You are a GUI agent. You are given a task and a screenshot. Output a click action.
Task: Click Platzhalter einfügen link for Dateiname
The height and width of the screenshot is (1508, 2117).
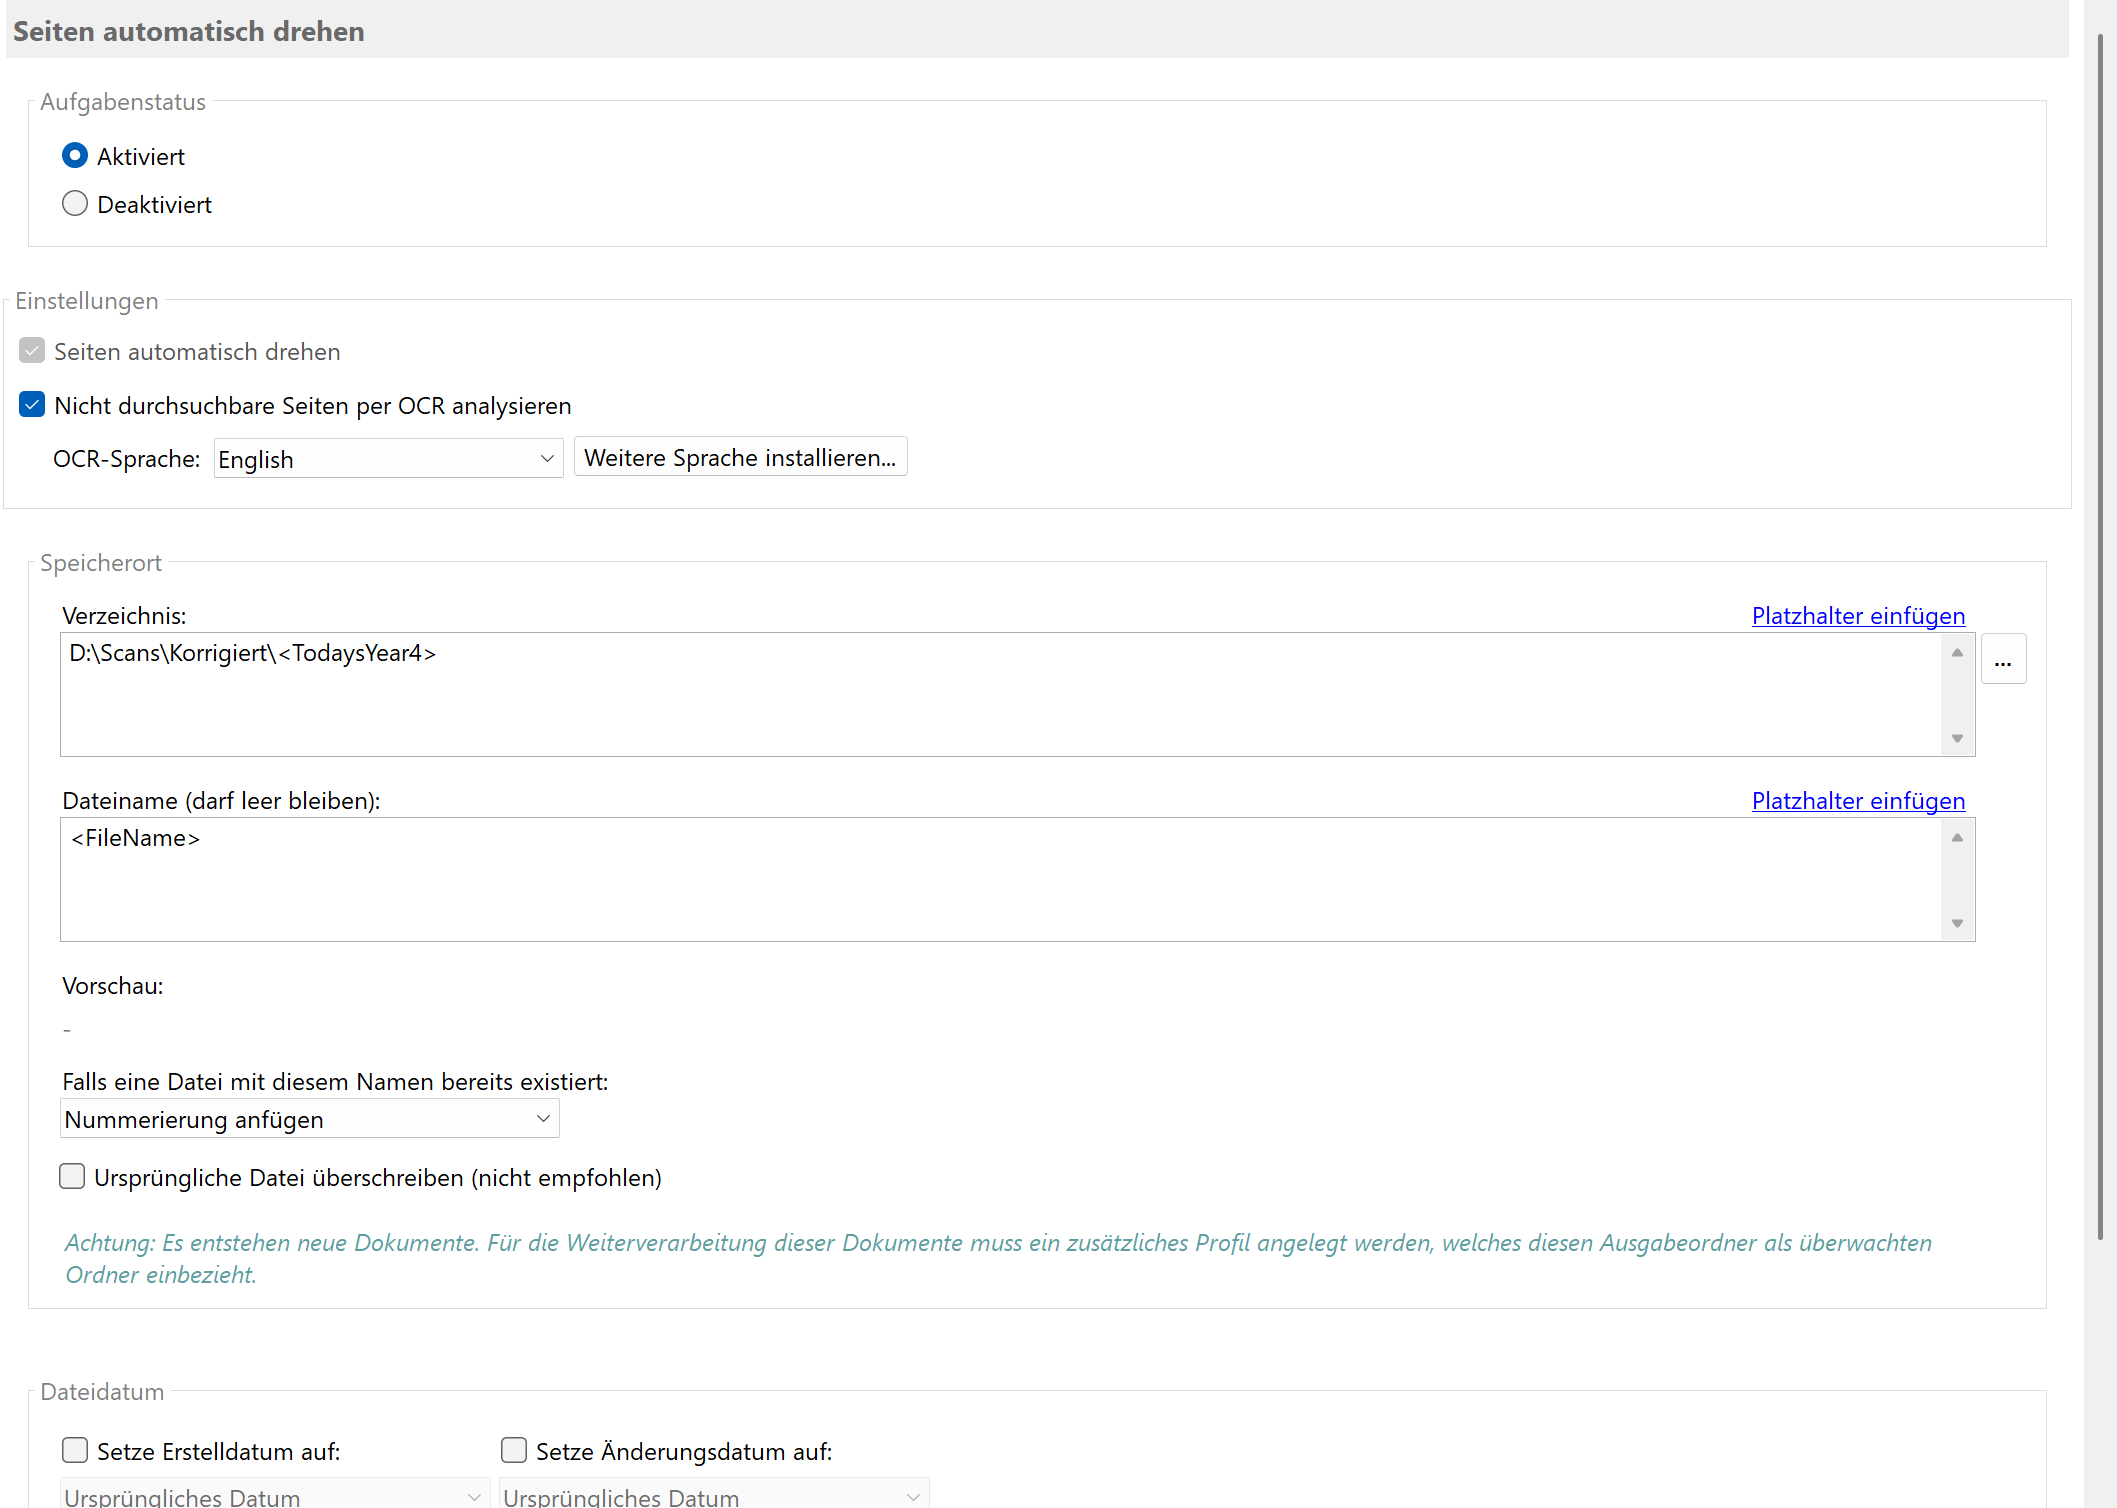(1857, 801)
